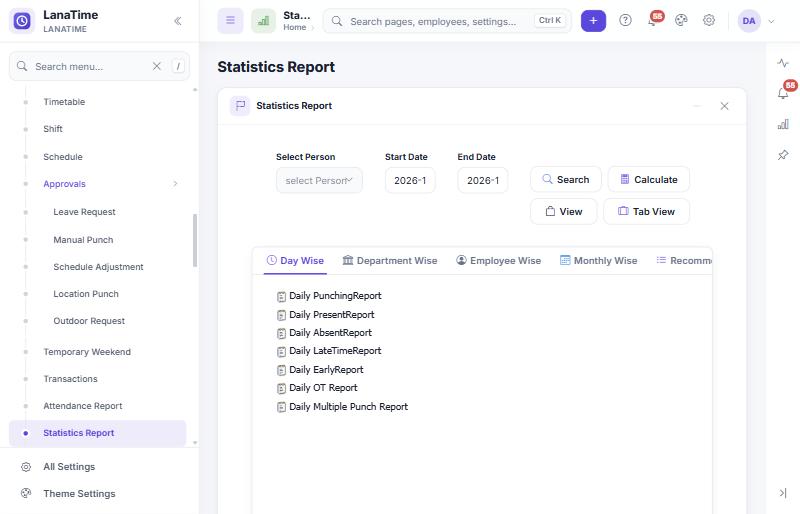Switch to the Day Wise tab
Screen dimensions: 800x514
click(x=295, y=261)
